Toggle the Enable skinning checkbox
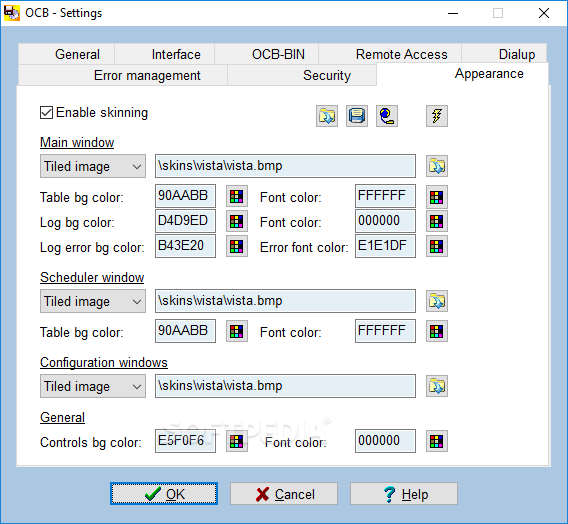The image size is (568, 524). coord(46,113)
